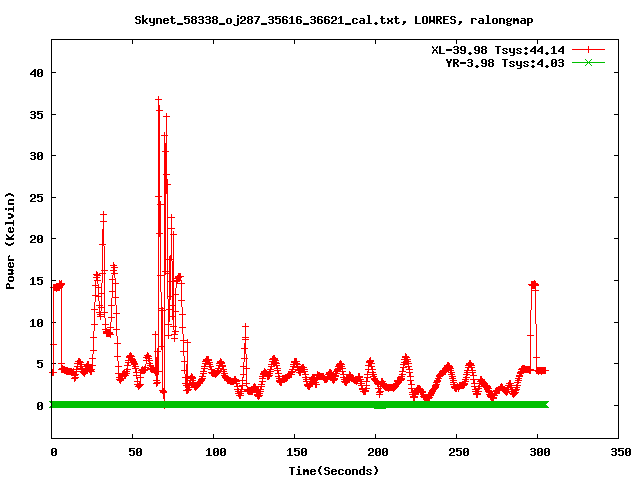Click the green legend line sample
This screenshot has width=640, height=480.
click(x=588, y=62)
